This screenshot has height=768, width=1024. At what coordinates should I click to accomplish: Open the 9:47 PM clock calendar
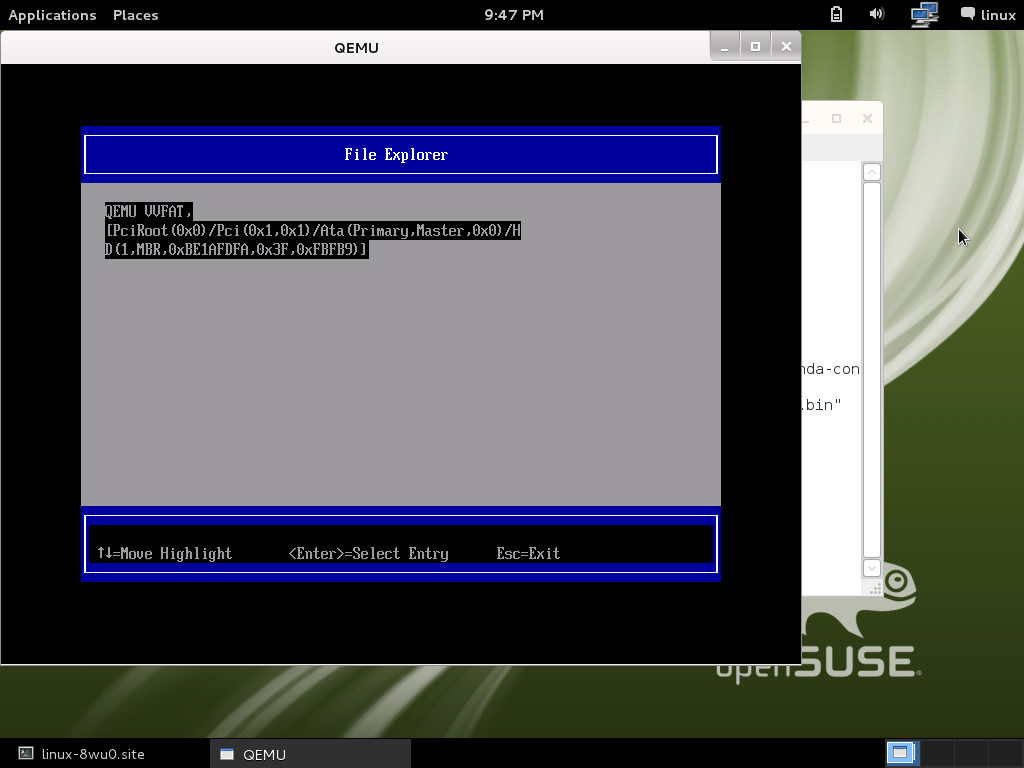[x=514, y=15]
